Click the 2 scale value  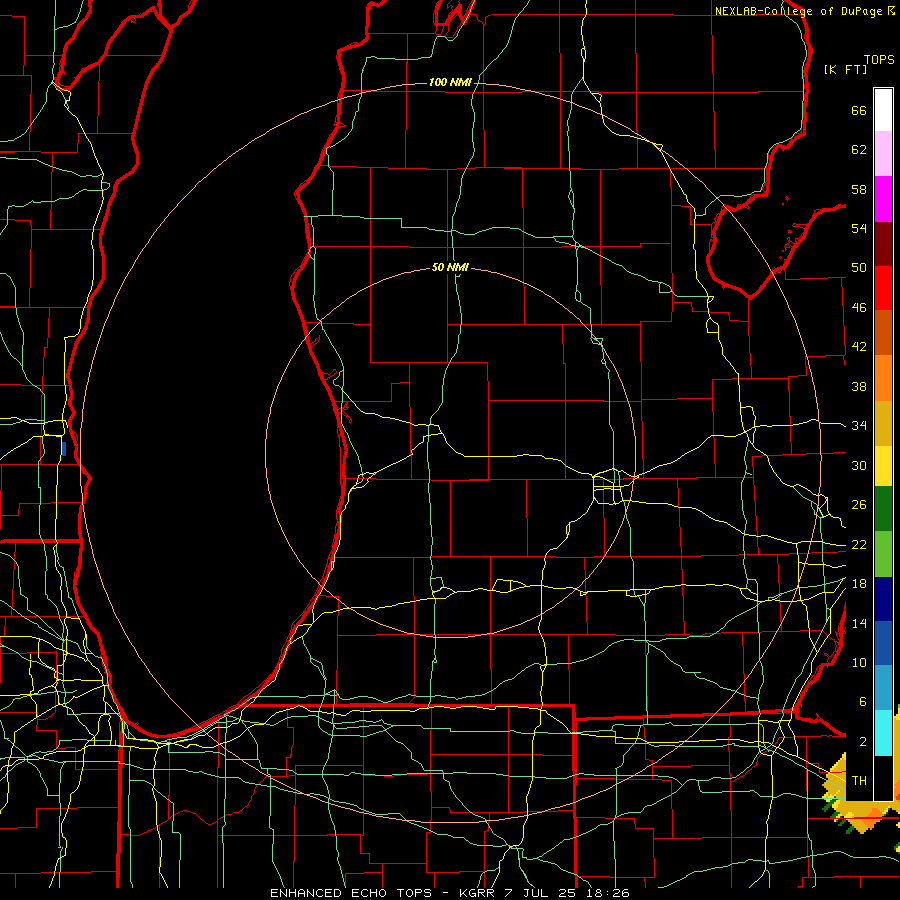pyautogui.click(x=862, y=741)
